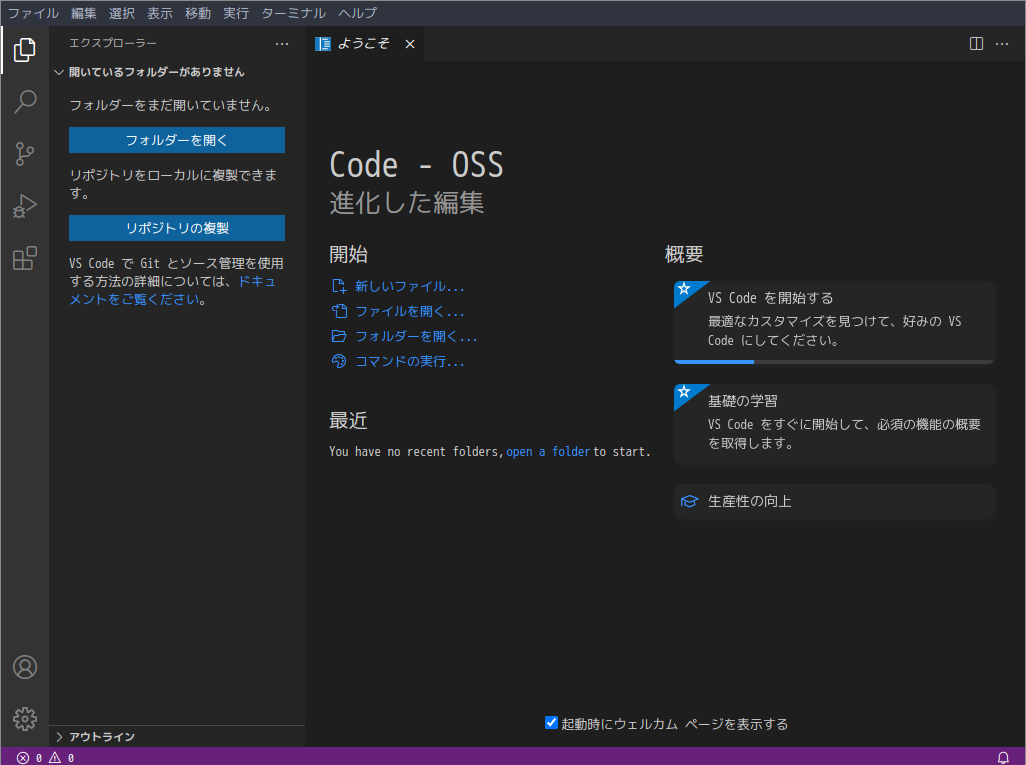Click the リポジトリの複製 button
This screenshot has height=765, width=1026.
click(x=177, y=228)
